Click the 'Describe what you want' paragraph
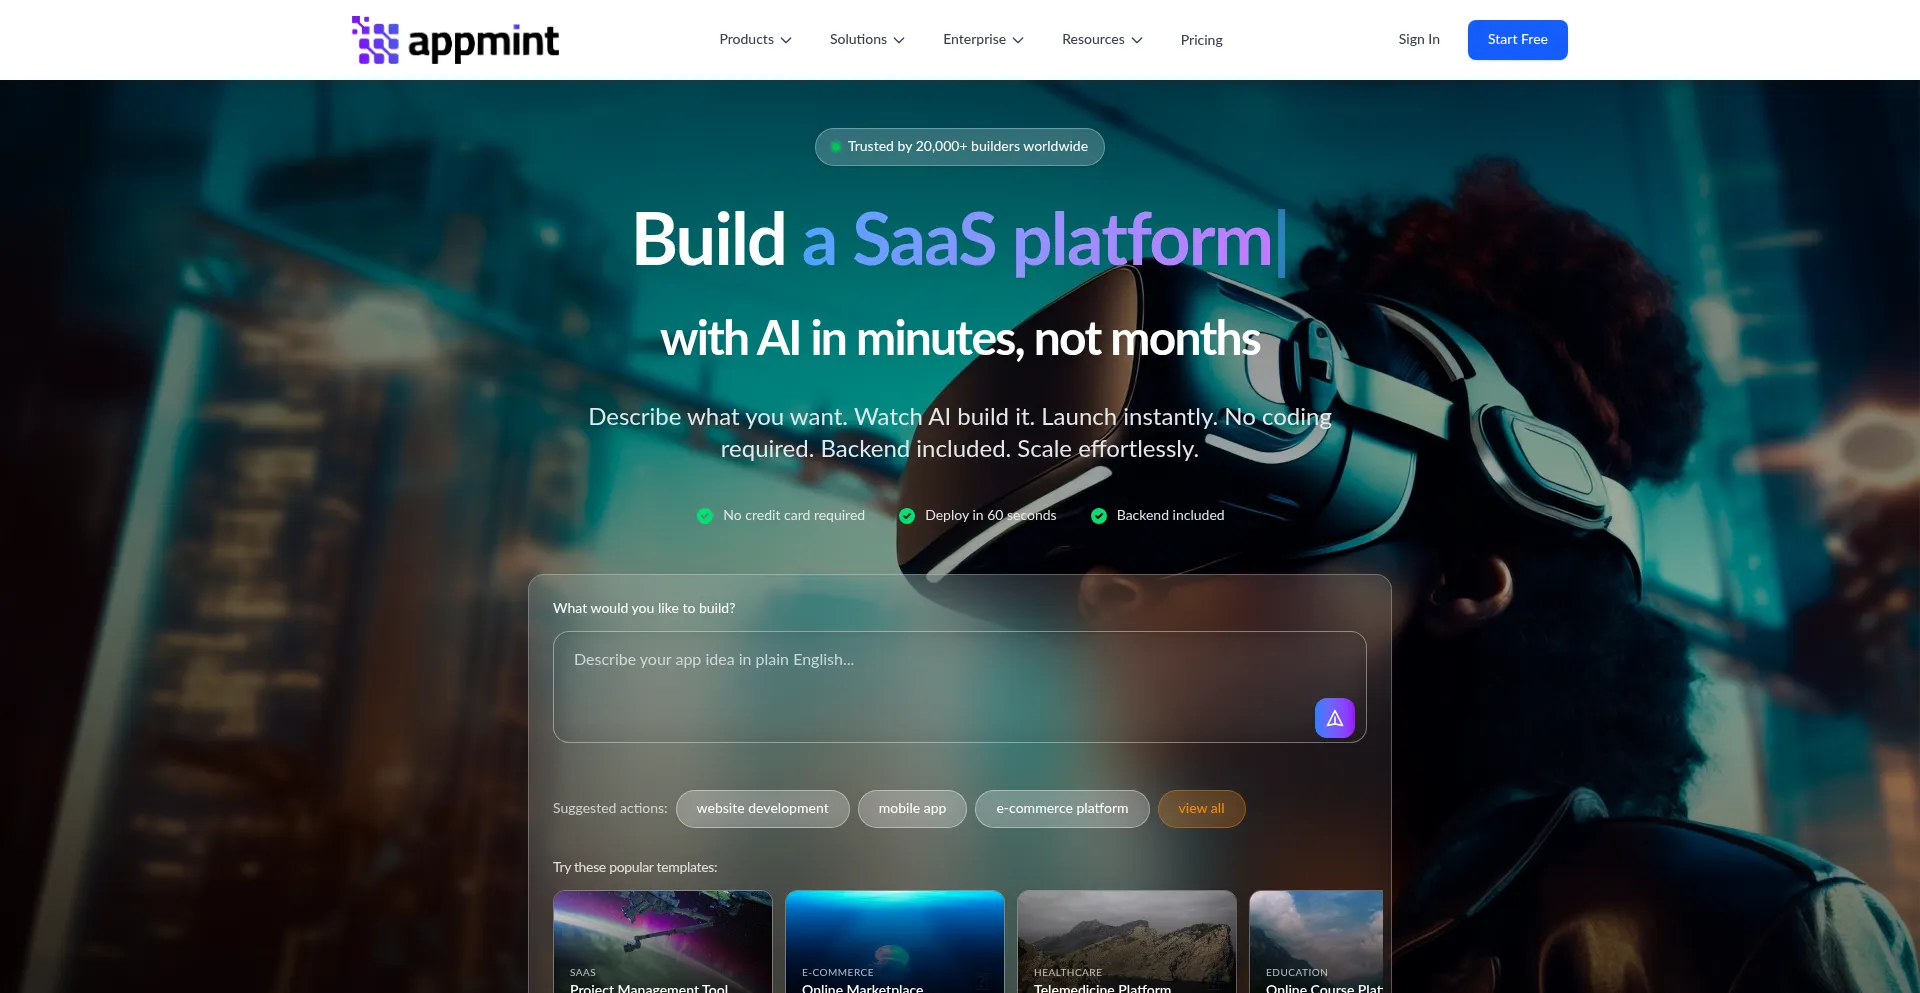This screenshot has height=993, width=1920. 960,433
